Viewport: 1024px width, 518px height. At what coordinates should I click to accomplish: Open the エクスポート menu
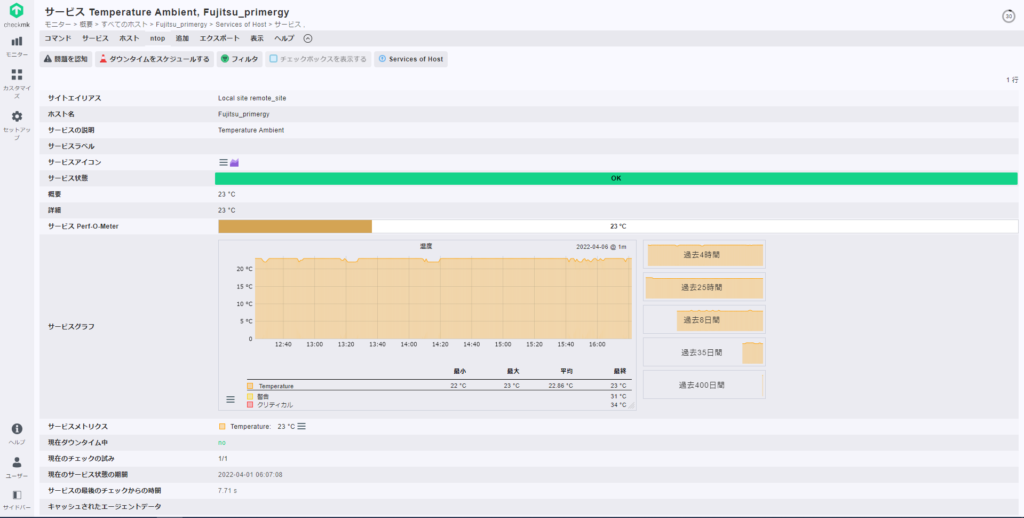[x=219, y=39]
